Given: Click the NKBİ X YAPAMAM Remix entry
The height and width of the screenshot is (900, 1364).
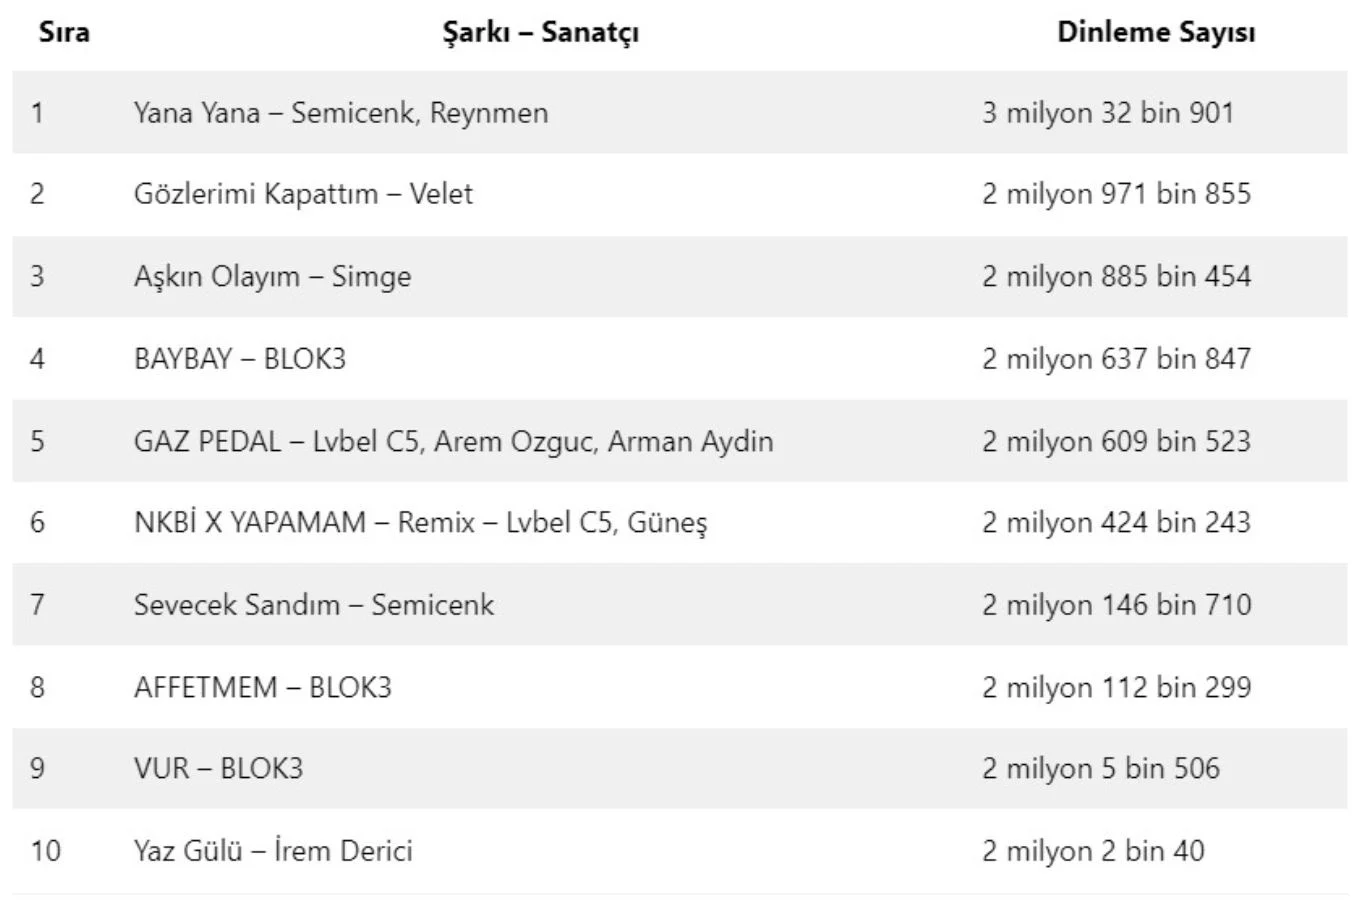Looking at the screenshot, I should 420,522.
